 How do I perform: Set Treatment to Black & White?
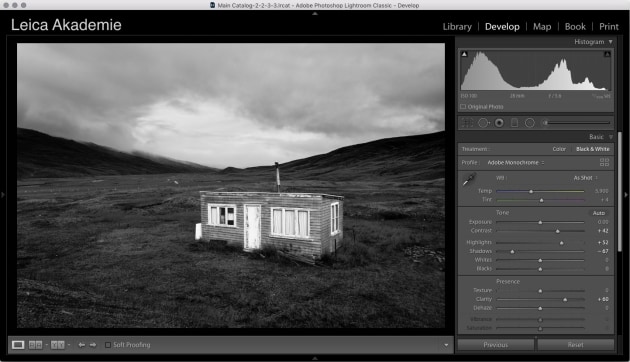click(x=593, y=149)
